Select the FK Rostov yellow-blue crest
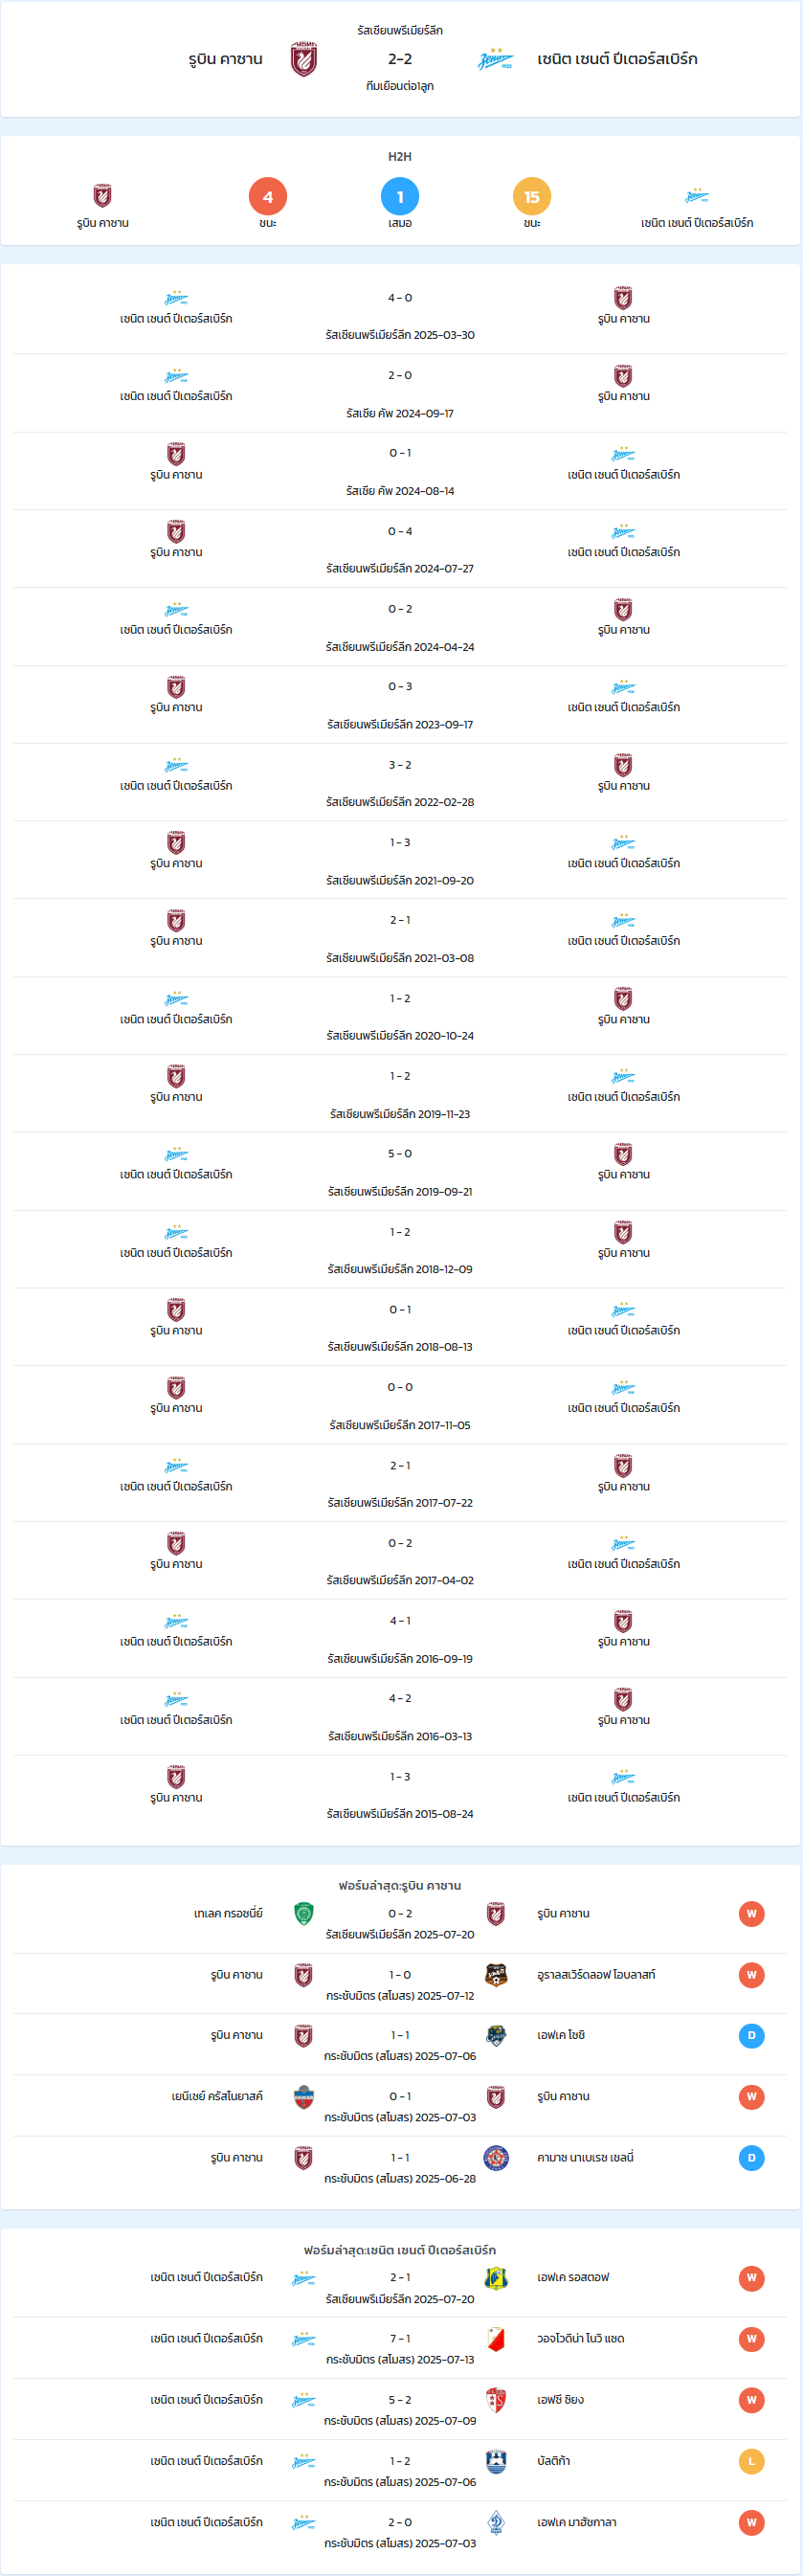This screenshot has width=803, height=2576. click(x=496, y=2278)
